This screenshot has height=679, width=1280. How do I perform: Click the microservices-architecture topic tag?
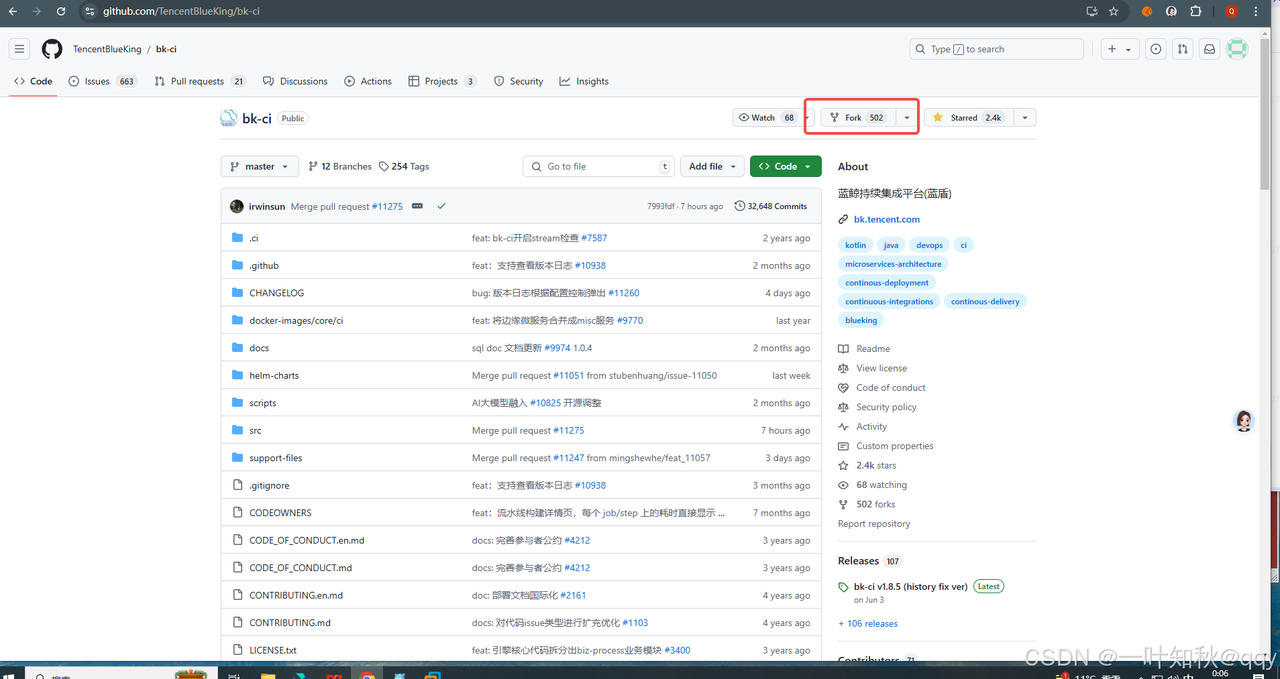pyautogui.click(x=893, y=264)
